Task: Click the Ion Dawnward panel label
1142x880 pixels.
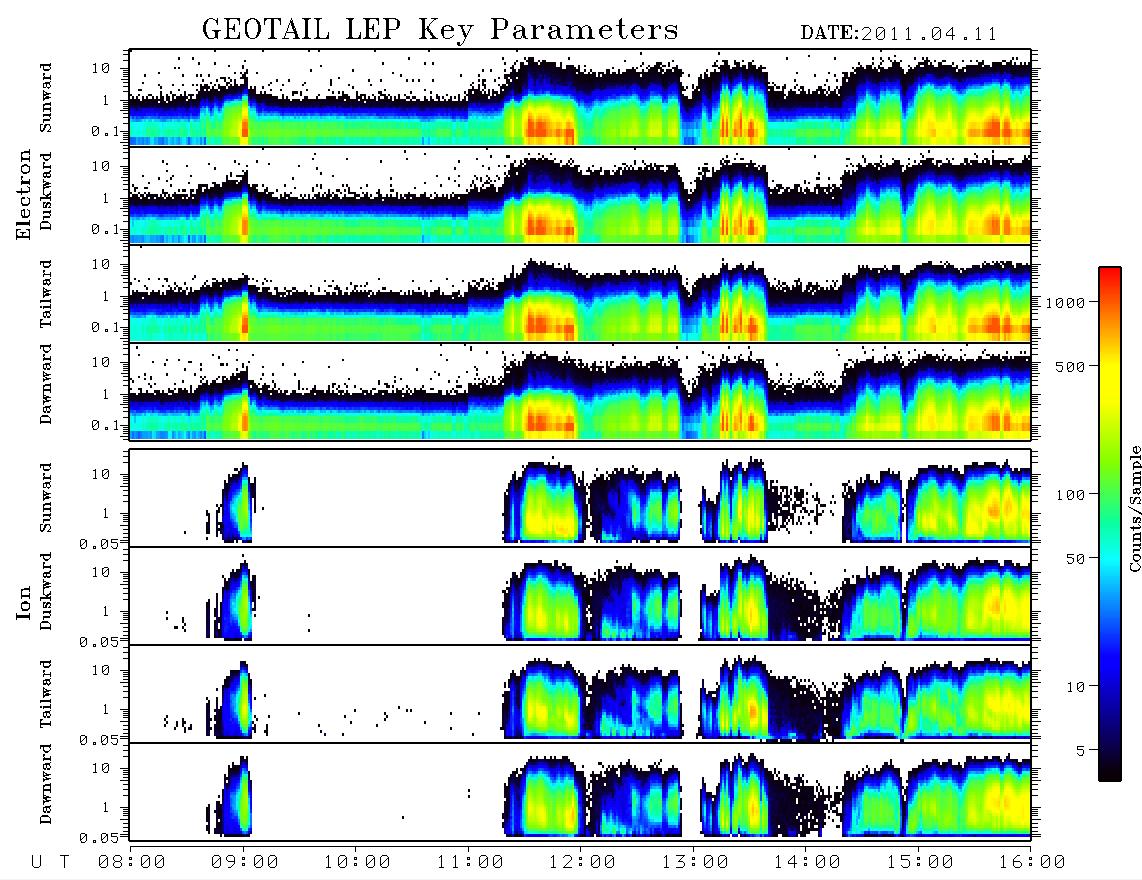Action: 46,784
